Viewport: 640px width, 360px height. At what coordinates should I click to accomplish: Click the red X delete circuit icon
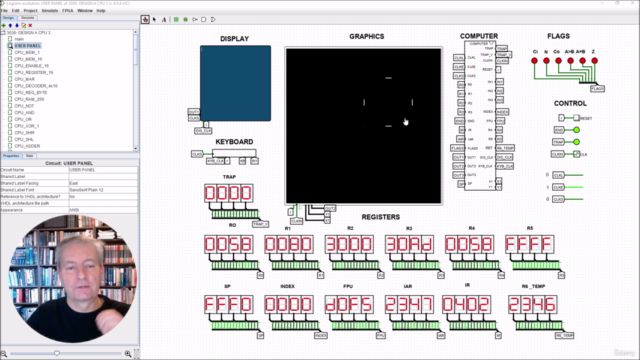tap(30, 25)
